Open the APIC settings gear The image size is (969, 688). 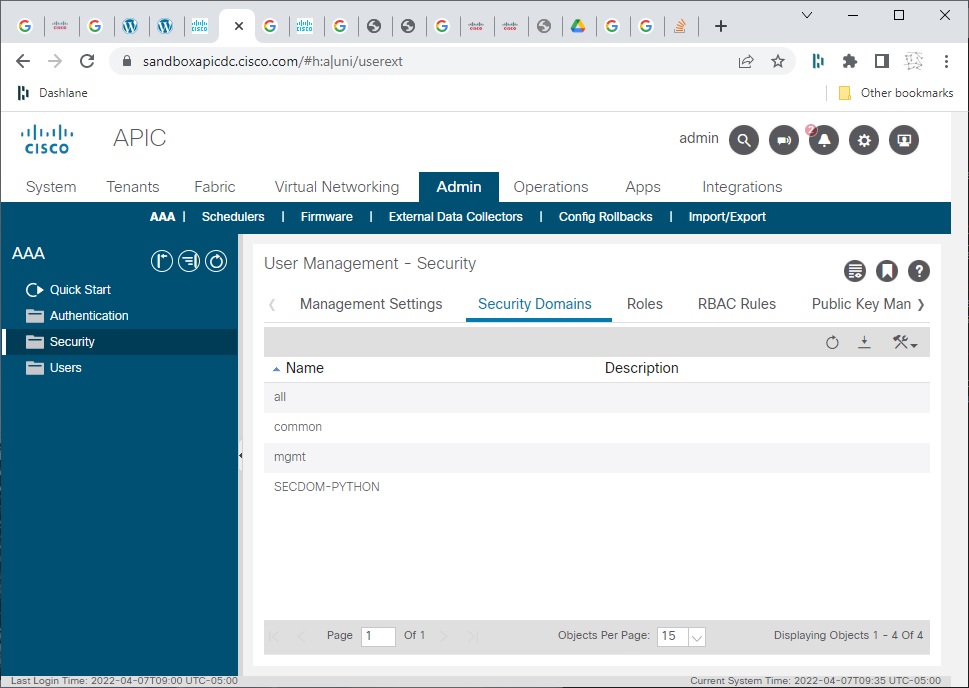[x=864, y=140]
